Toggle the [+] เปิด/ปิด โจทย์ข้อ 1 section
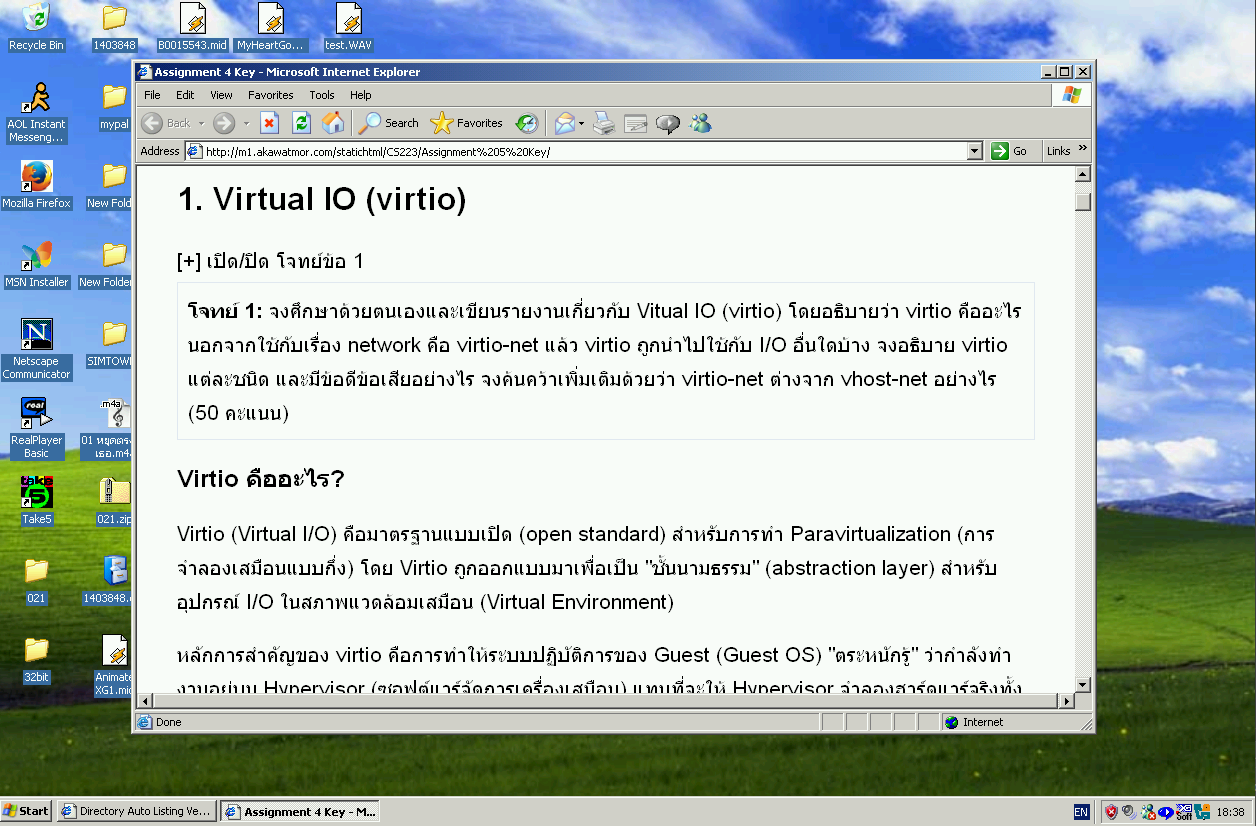 270,262
